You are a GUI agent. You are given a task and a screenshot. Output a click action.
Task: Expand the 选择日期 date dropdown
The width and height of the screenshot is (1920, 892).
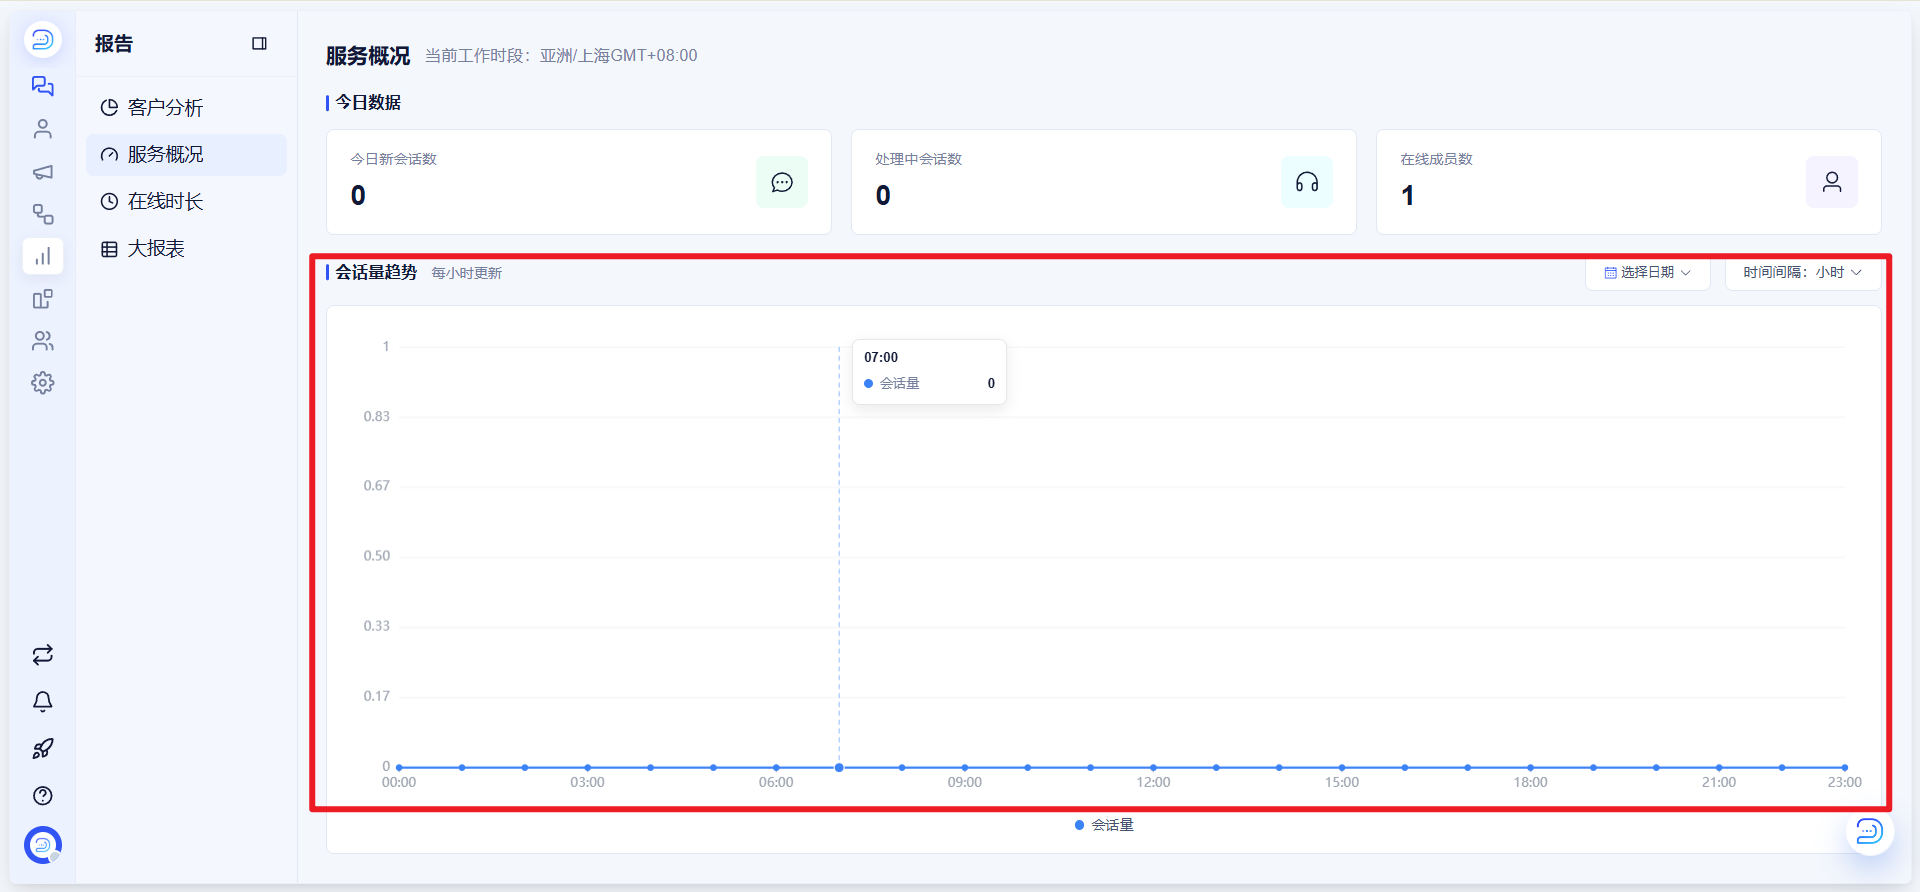(1647, 272)
